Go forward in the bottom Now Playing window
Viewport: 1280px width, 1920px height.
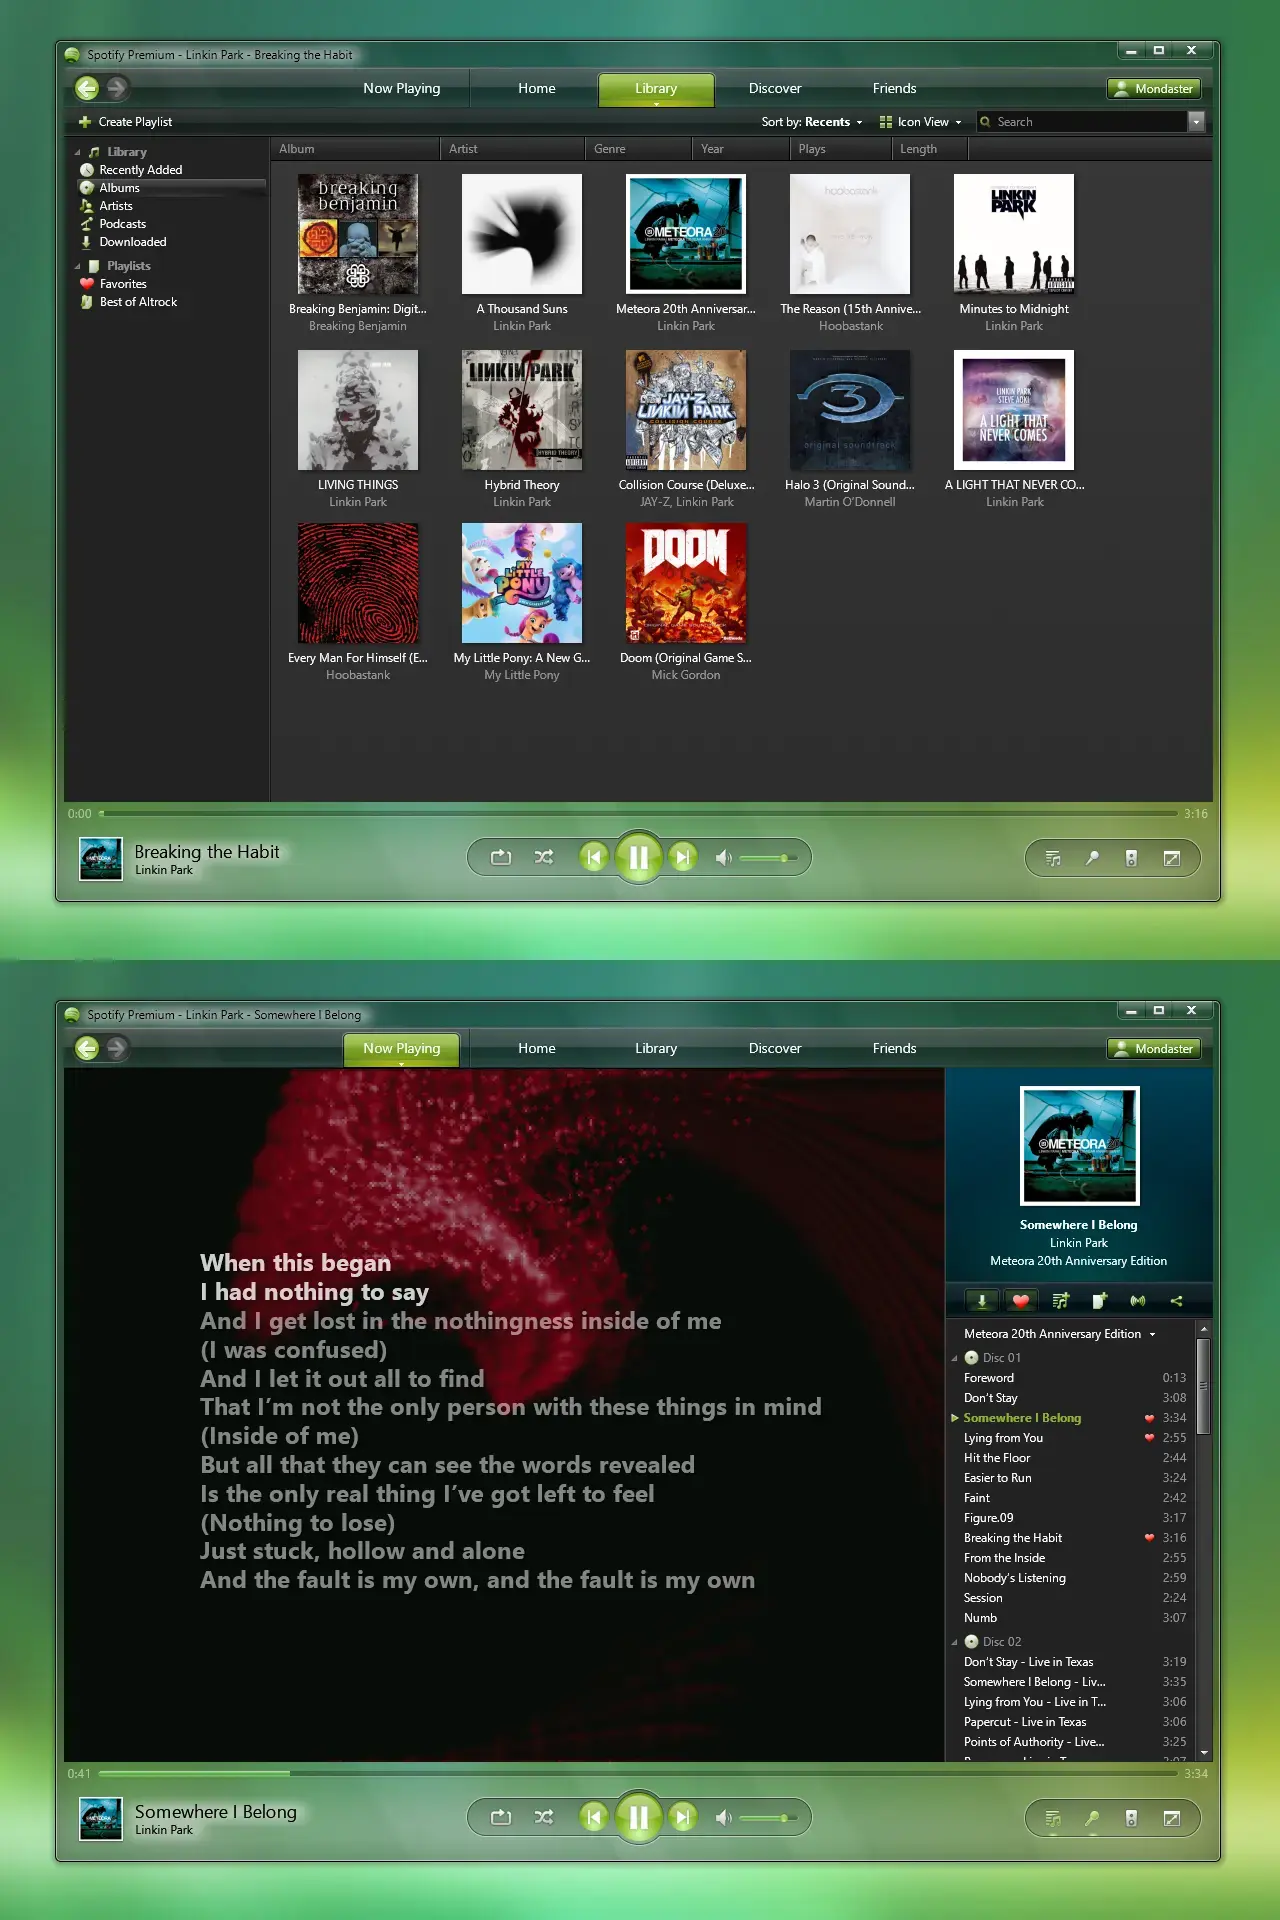point(117,1048)
